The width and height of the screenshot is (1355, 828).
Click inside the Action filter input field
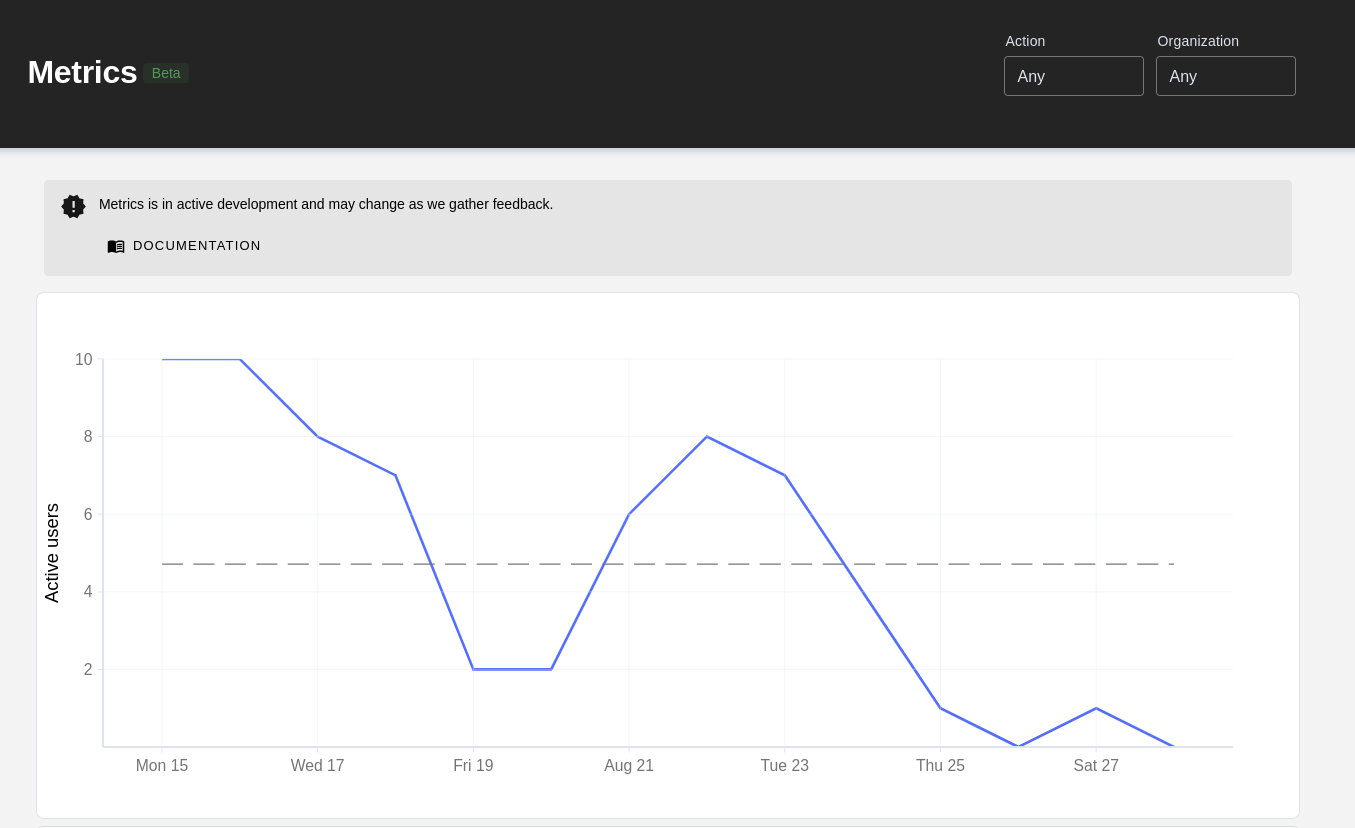1073,76
